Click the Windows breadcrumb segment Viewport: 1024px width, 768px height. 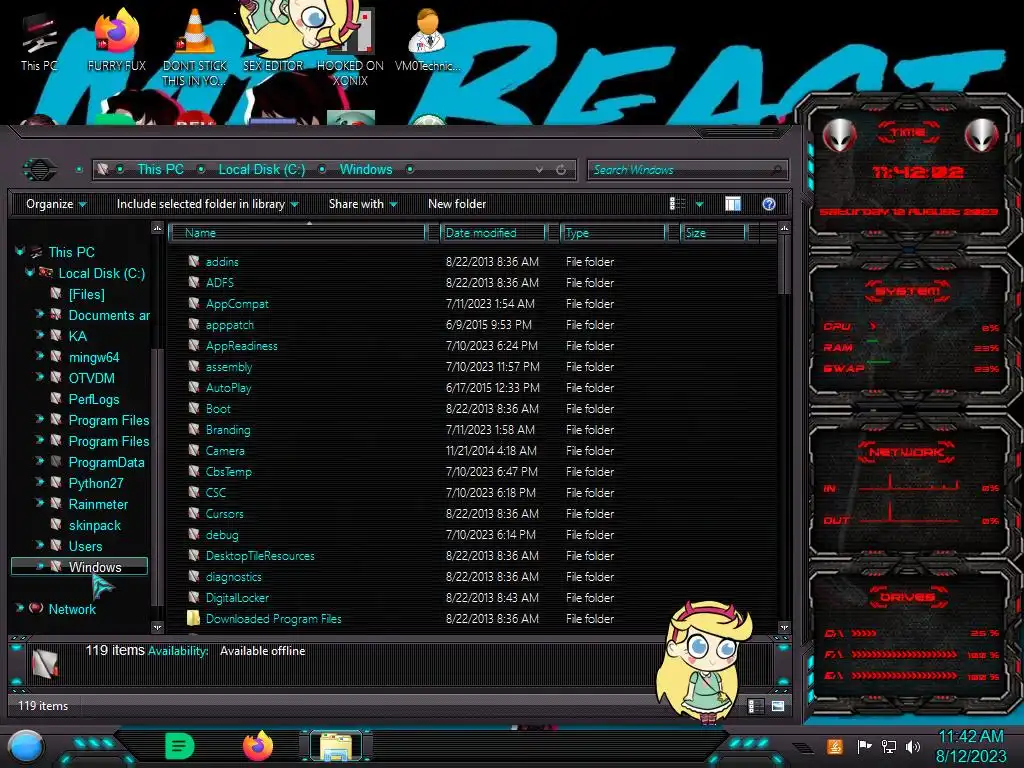click(366, 169)
